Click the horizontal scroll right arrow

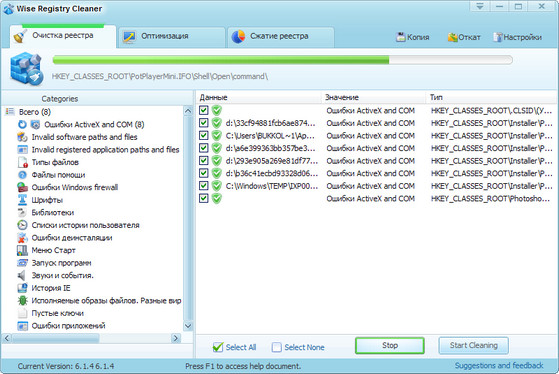coord(176,338)
